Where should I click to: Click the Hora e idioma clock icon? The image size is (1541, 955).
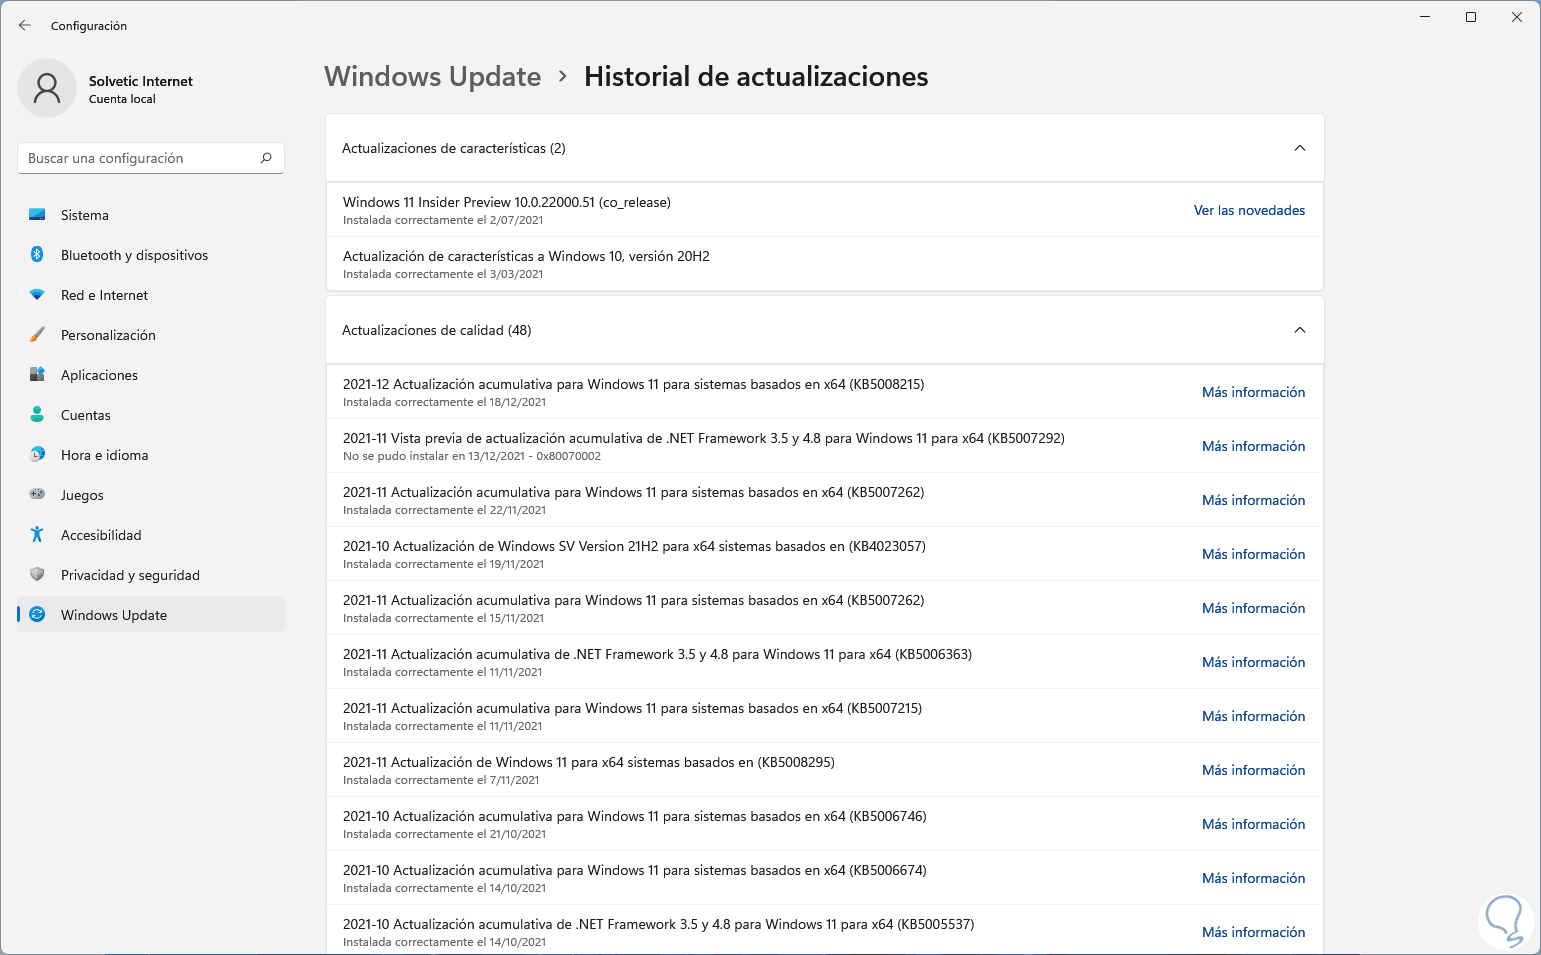point(37,455)
